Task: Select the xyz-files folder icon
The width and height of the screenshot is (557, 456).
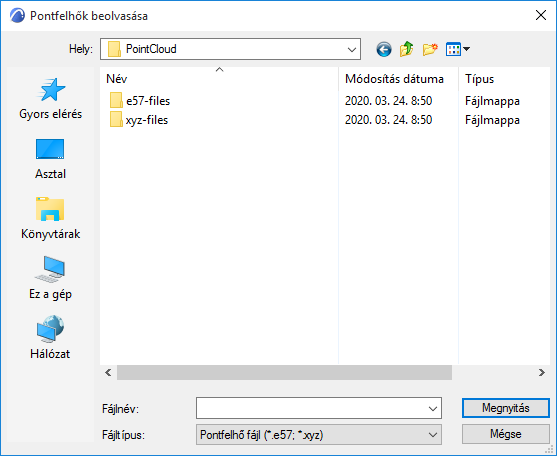Action: point(116,120)
